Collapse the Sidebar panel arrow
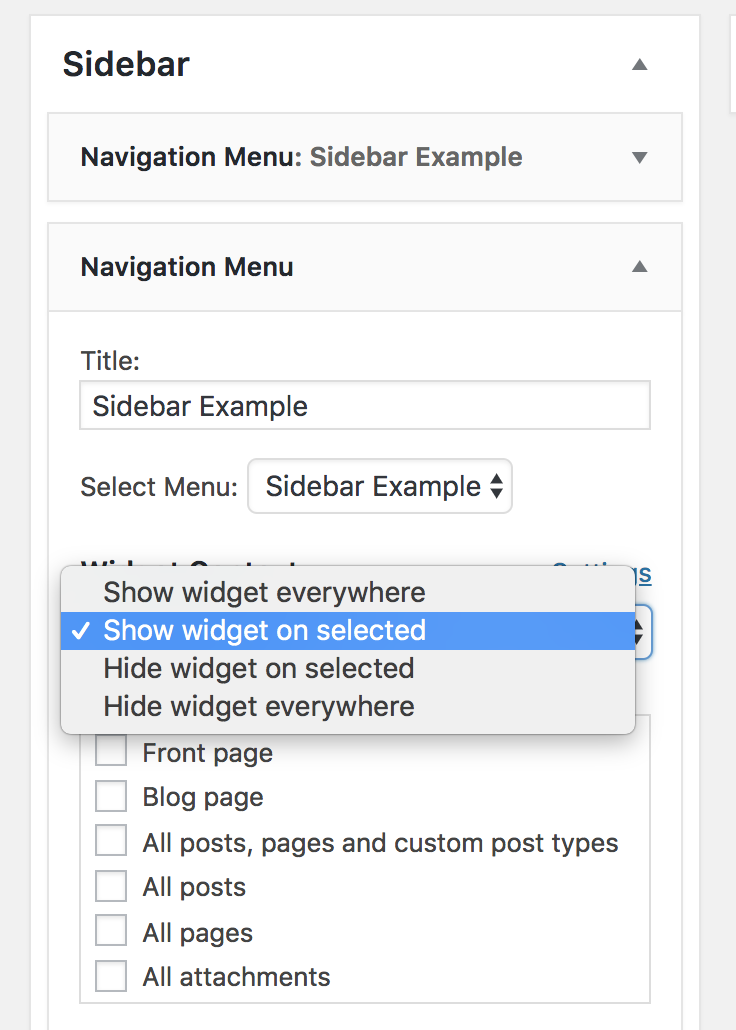This screenshot has height=1030, width=736. tap(639, 64)
